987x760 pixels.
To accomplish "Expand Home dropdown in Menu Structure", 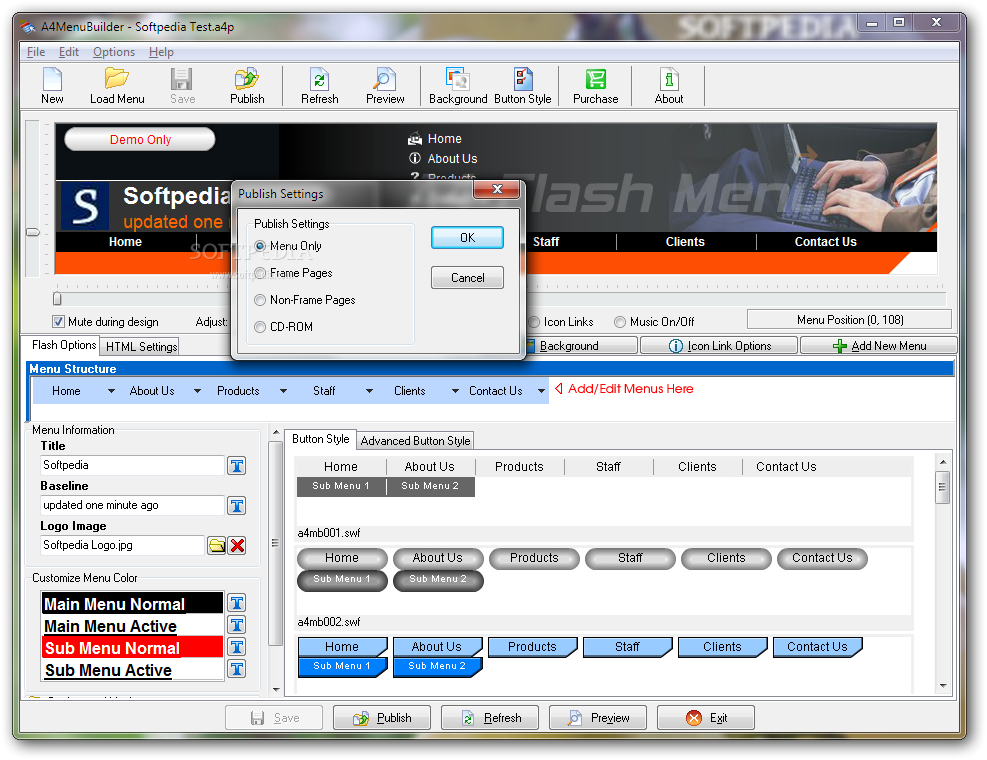I will click(111, 391).
